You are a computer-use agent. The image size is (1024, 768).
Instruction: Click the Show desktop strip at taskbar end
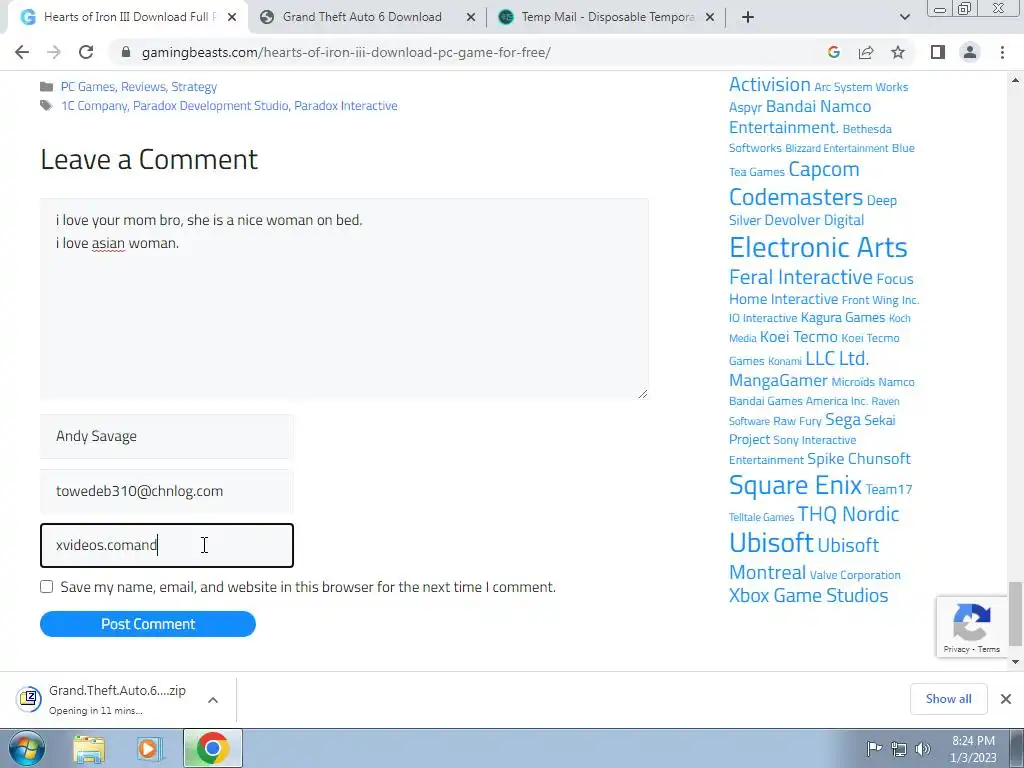(x=1017, y=748)
